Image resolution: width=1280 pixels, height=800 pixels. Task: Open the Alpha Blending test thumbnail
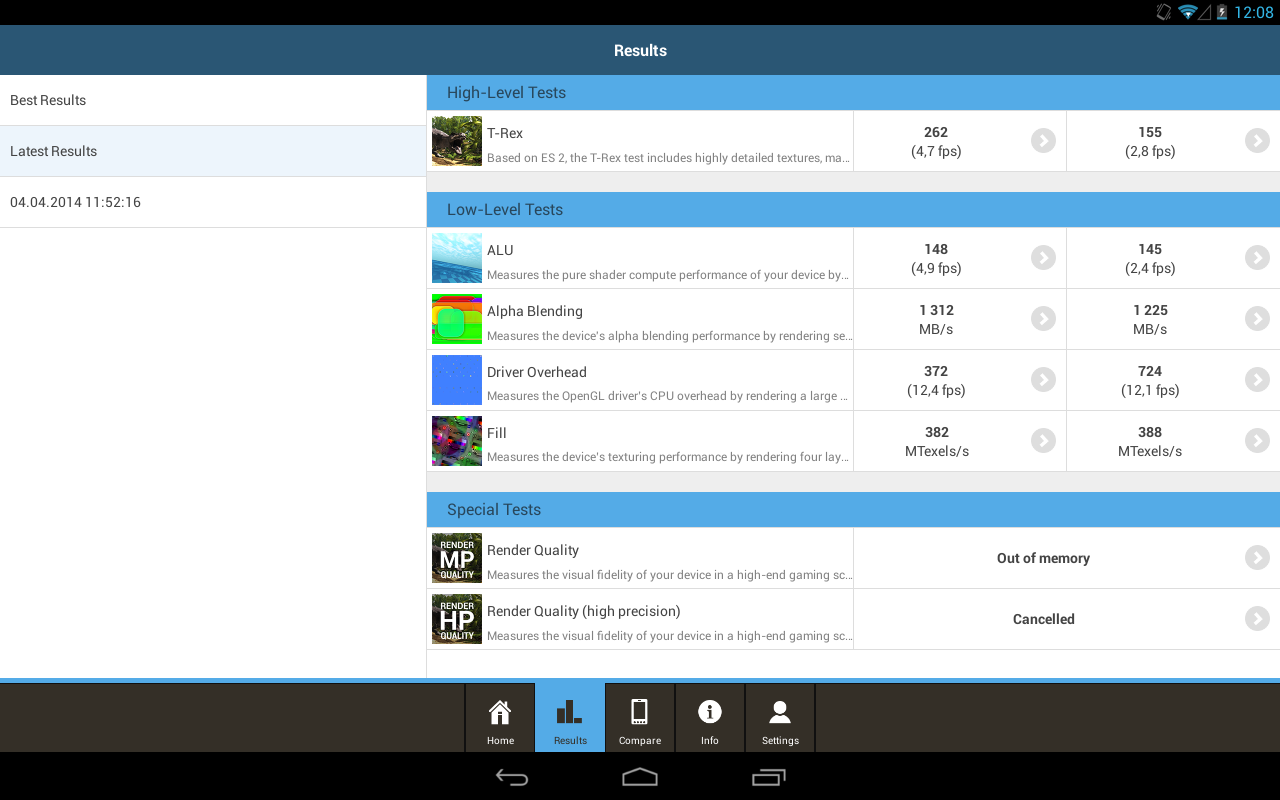click(x=457, y=319)
